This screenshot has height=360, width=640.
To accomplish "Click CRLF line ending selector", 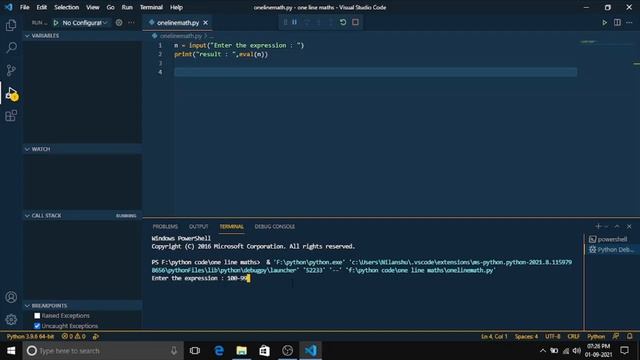I will tap(573, 336).
